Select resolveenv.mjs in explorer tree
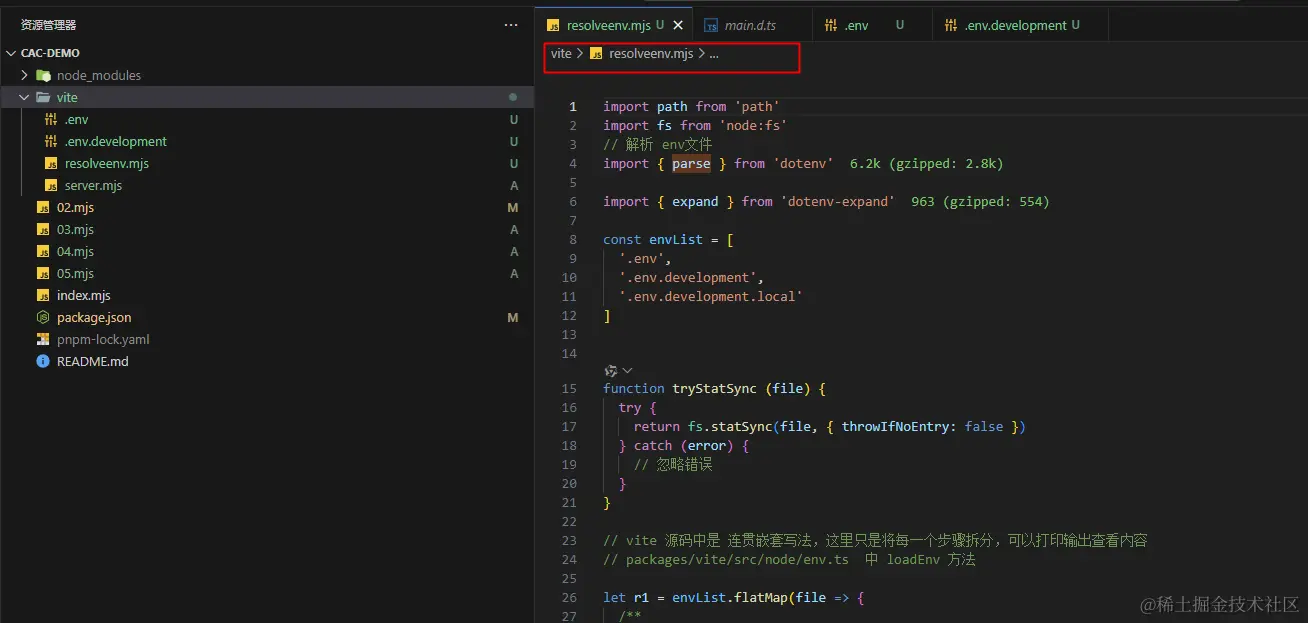Image resolution: width=1308 pixels, height=623 pixels. point(106,163)
